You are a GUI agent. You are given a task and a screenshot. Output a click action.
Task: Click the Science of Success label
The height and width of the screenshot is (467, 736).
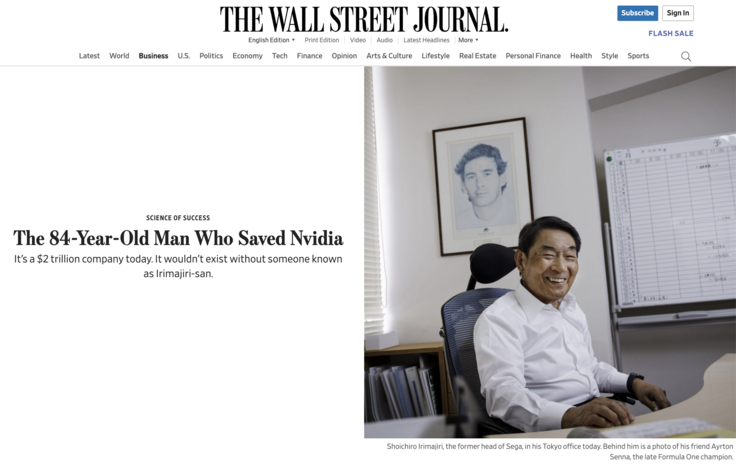[178, 218]
